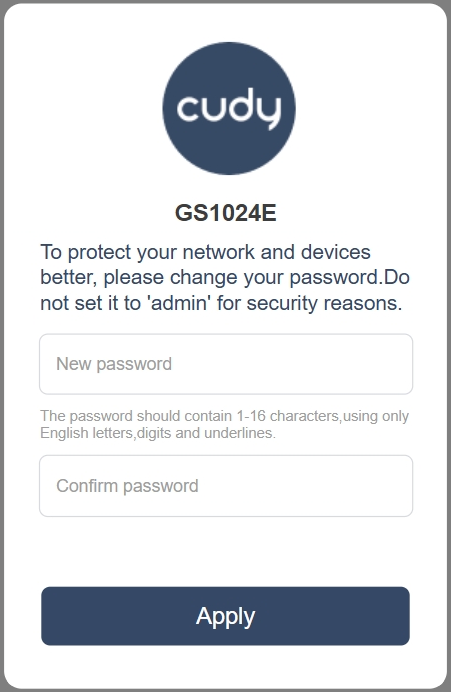Click 'English letters, digits and underlines' line

pyautogui.click(x=158, y=433)
